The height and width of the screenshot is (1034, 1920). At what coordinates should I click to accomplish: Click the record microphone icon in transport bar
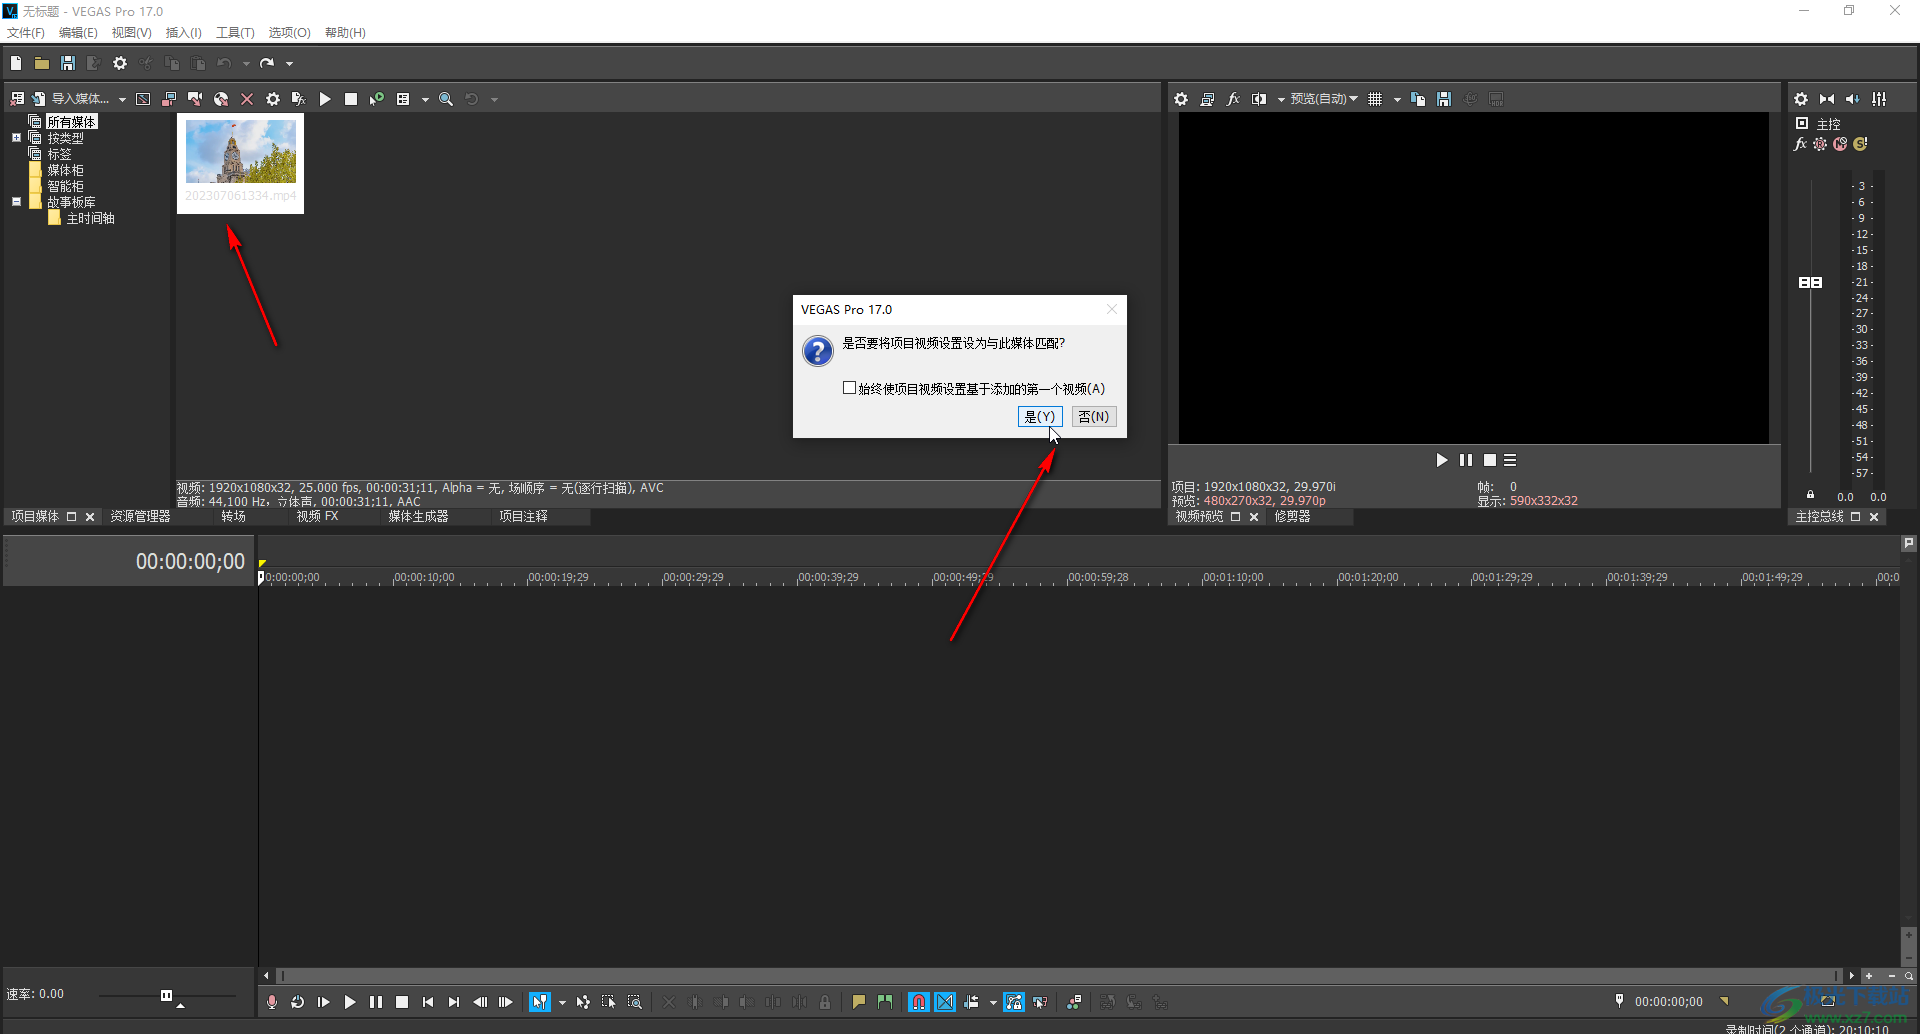tap(272, 1002)
